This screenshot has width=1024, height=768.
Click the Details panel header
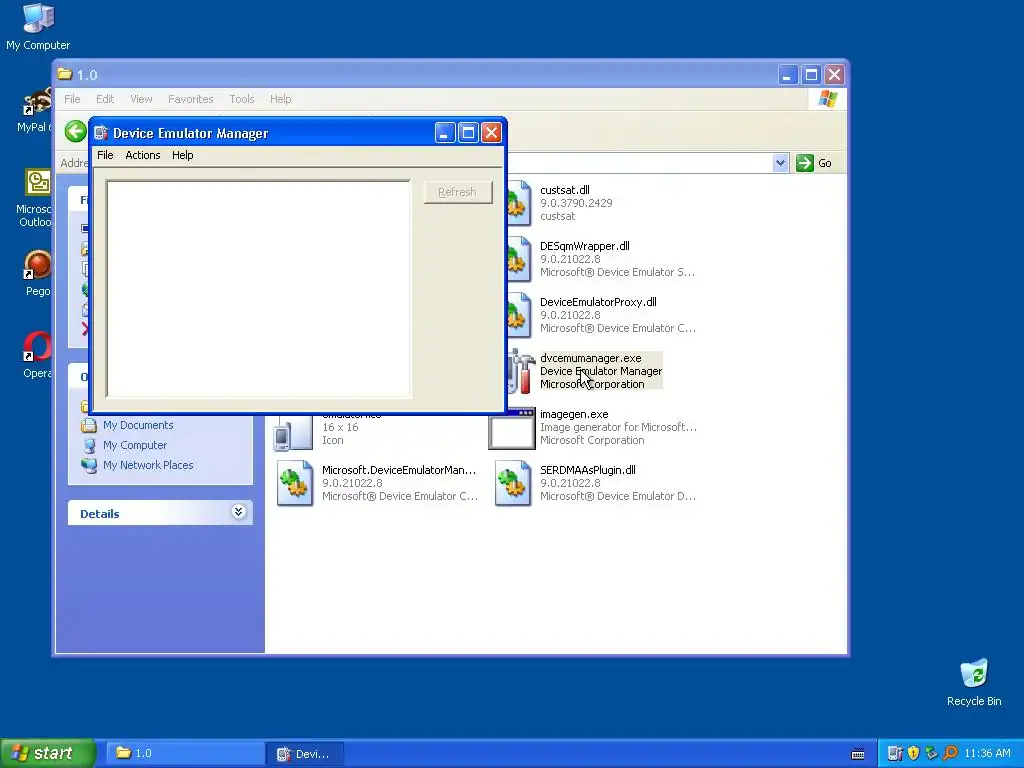[160, 513]
